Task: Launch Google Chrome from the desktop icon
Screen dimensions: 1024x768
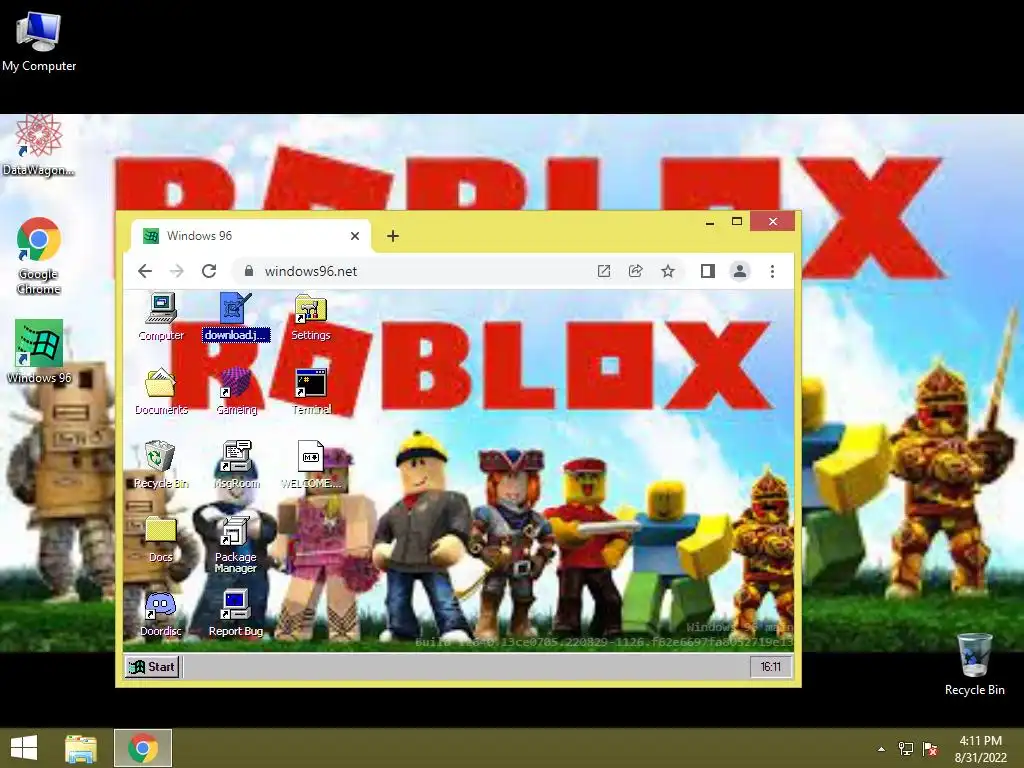Action: click(x=39, y=255)
